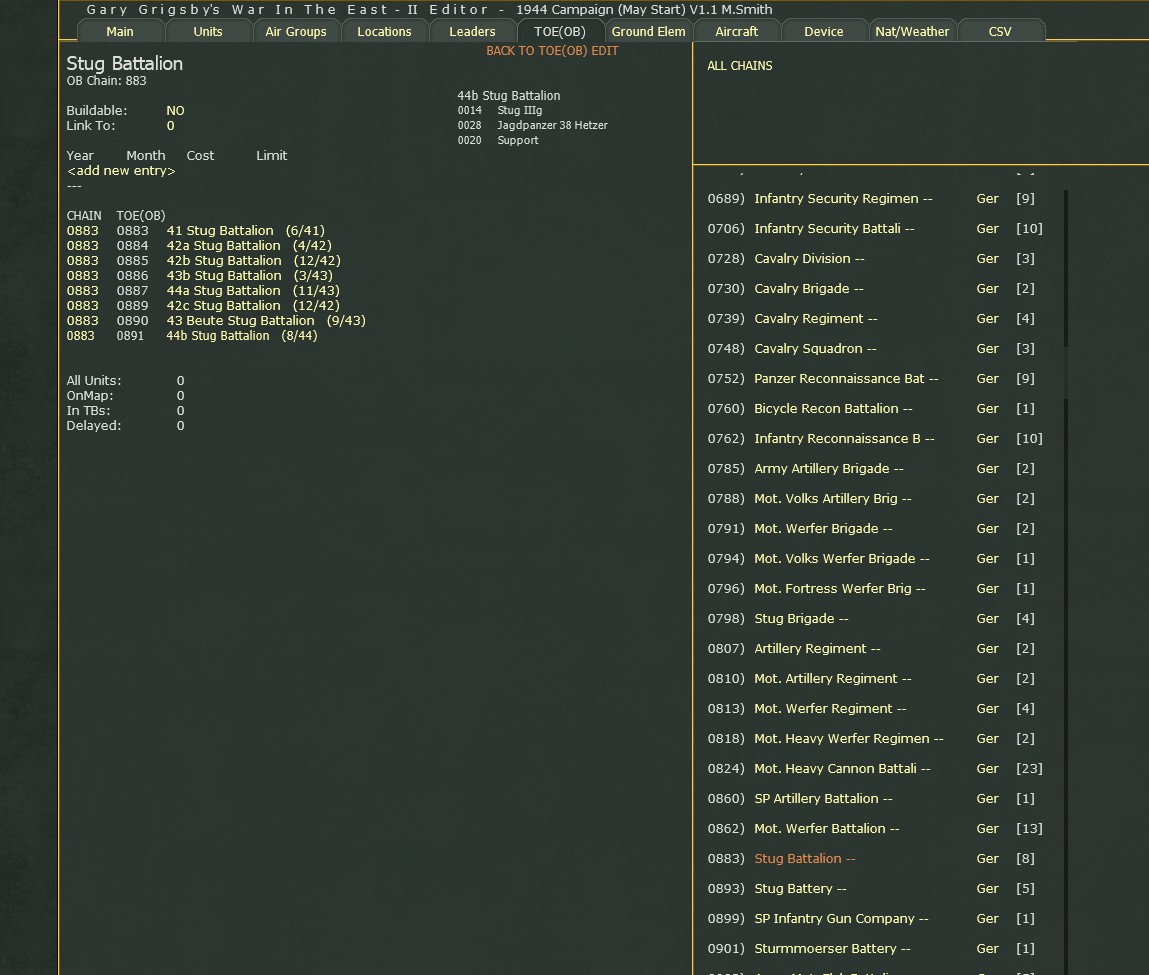The width and height of the screenshot is (1149, 975).
Task: Click 0014 Stug IIIg element
Action: click(500, 111)
